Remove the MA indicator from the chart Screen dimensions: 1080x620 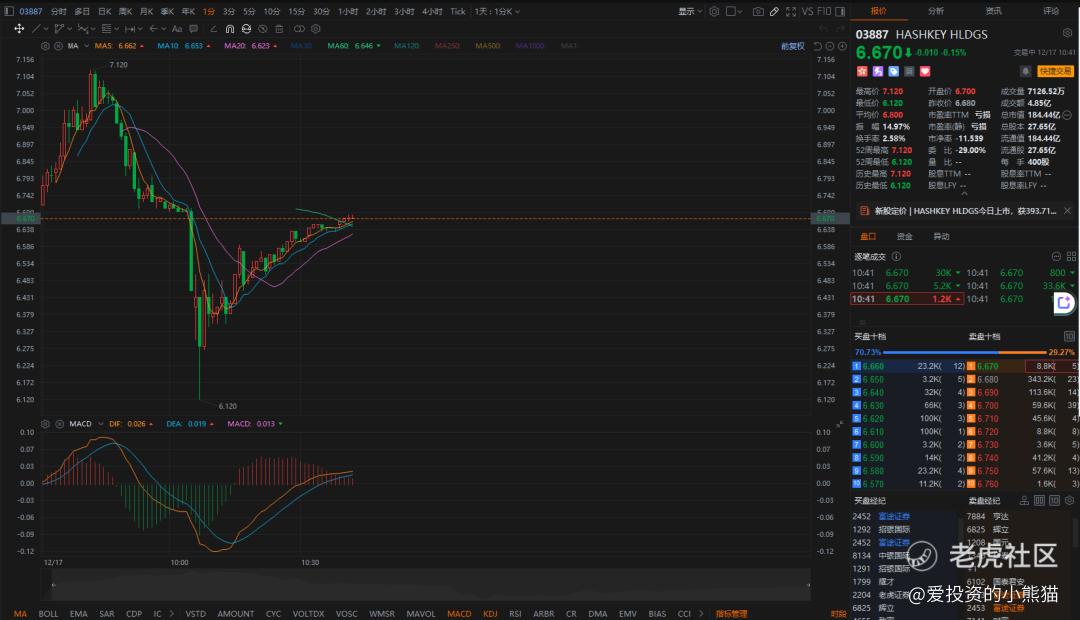[x=58, y=45]
